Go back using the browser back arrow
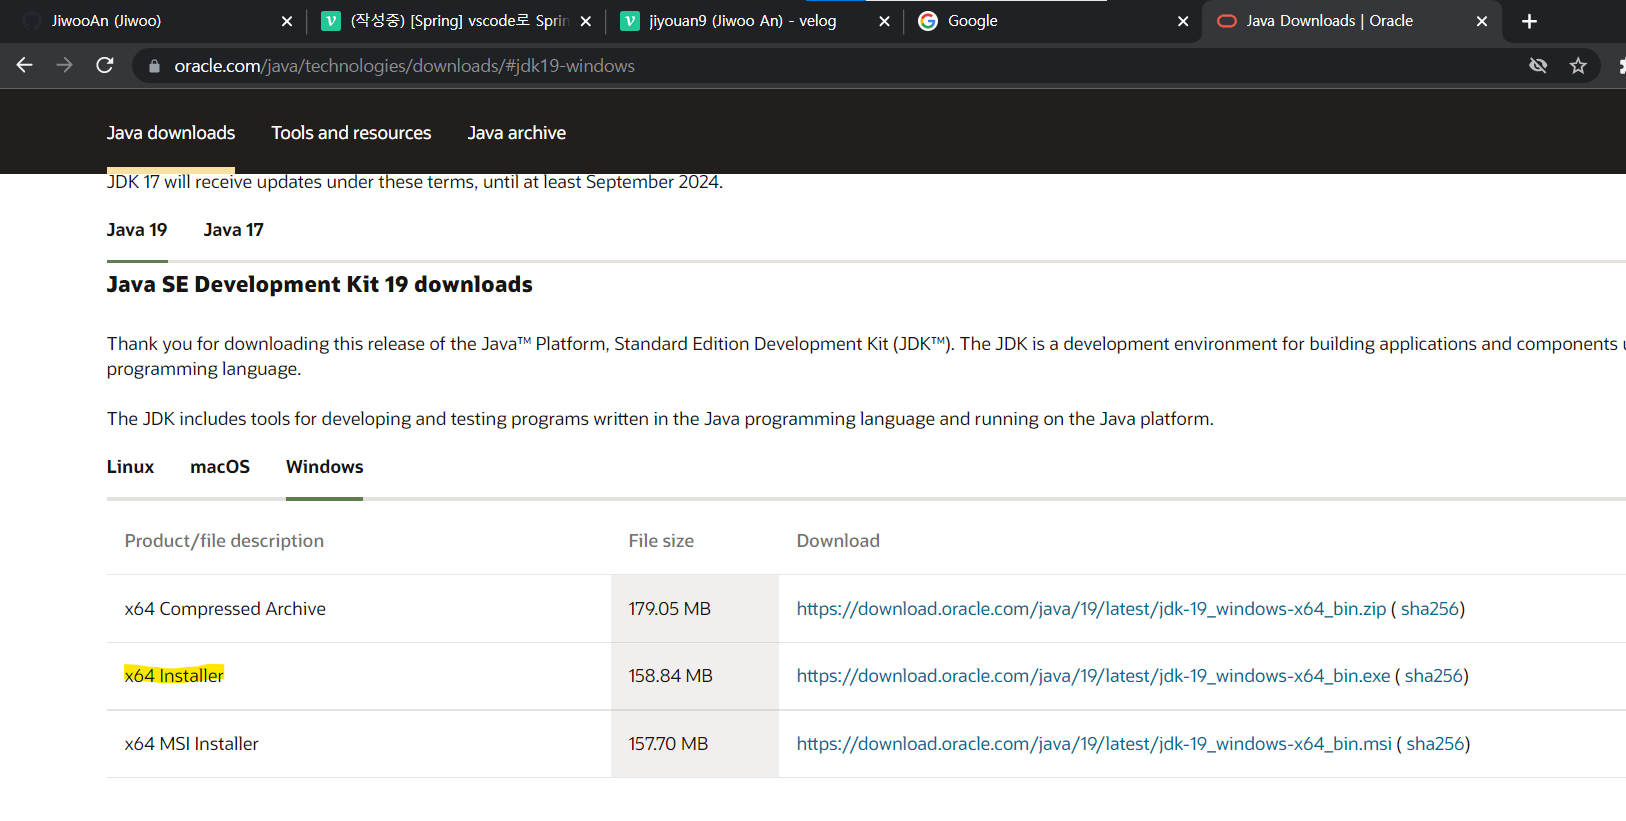The width and height of the screenshot is (1626, 821). coord(25,65)
